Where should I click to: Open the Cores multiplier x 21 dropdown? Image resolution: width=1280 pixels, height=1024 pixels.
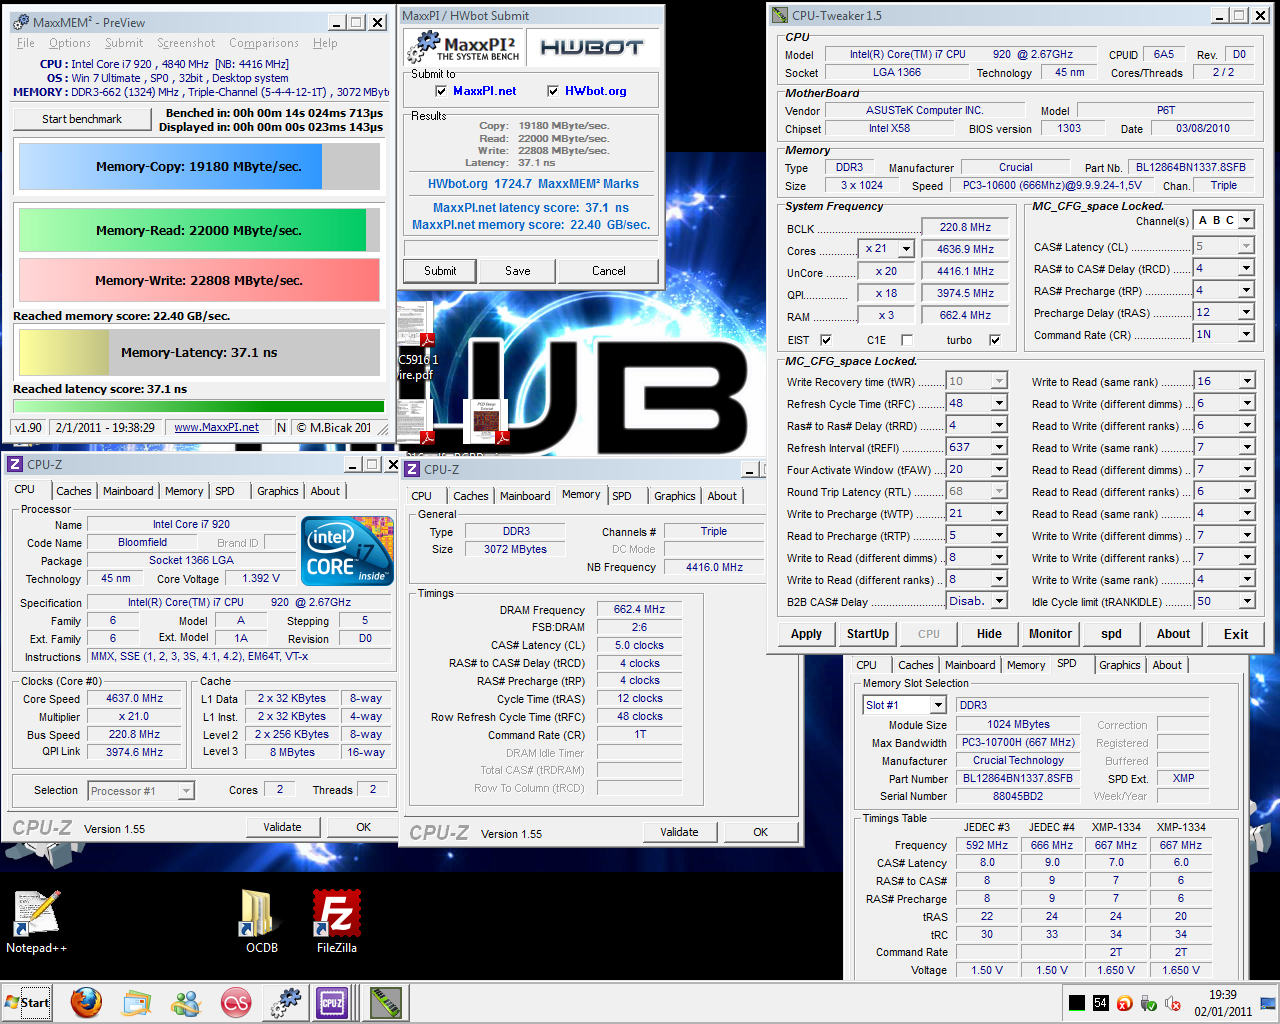(x=906, y=249)
